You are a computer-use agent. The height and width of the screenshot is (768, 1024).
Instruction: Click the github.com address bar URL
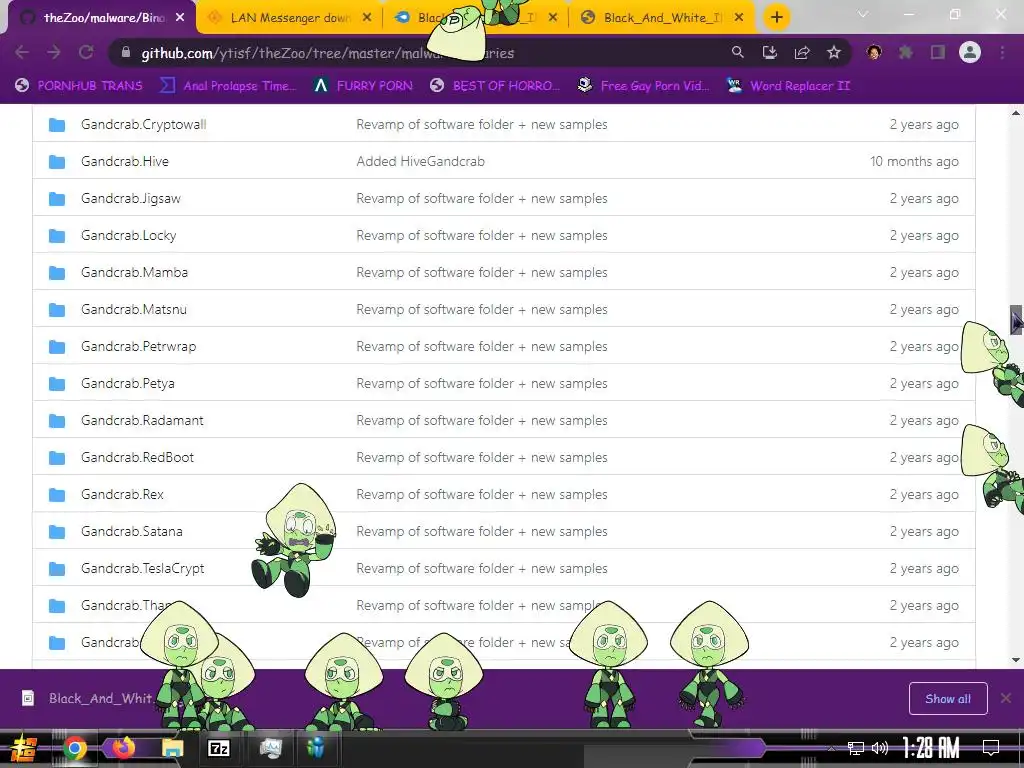point(327,53)
